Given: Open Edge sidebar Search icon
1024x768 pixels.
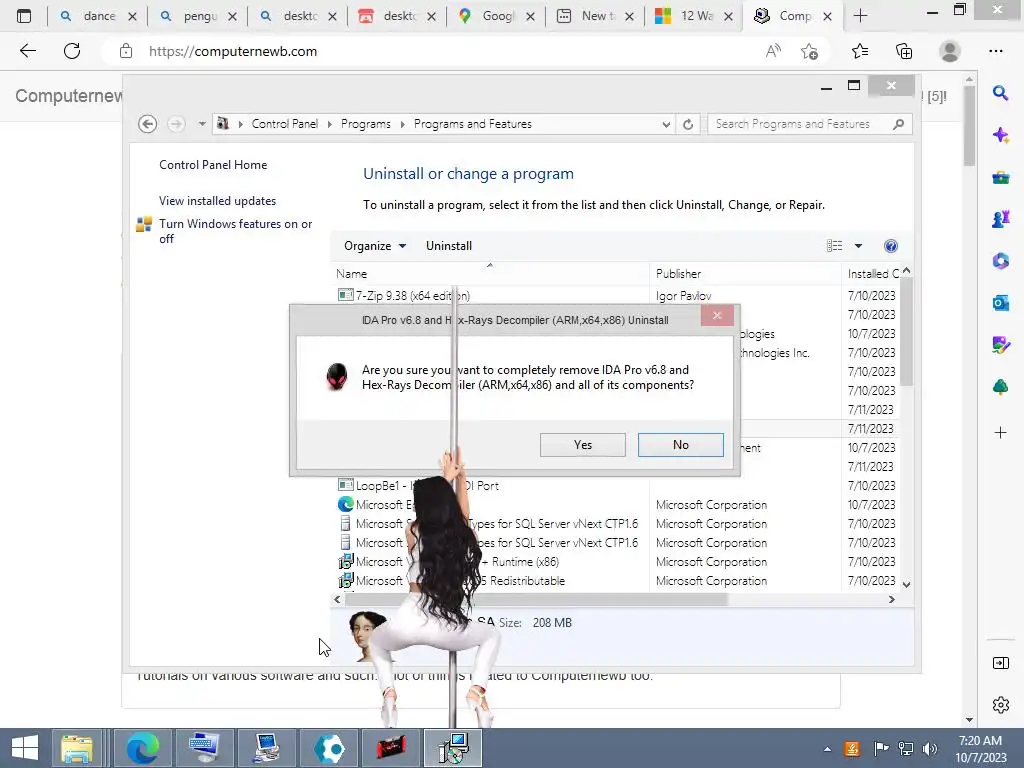Looking at the screenshot, I should tap(1000, 93).
